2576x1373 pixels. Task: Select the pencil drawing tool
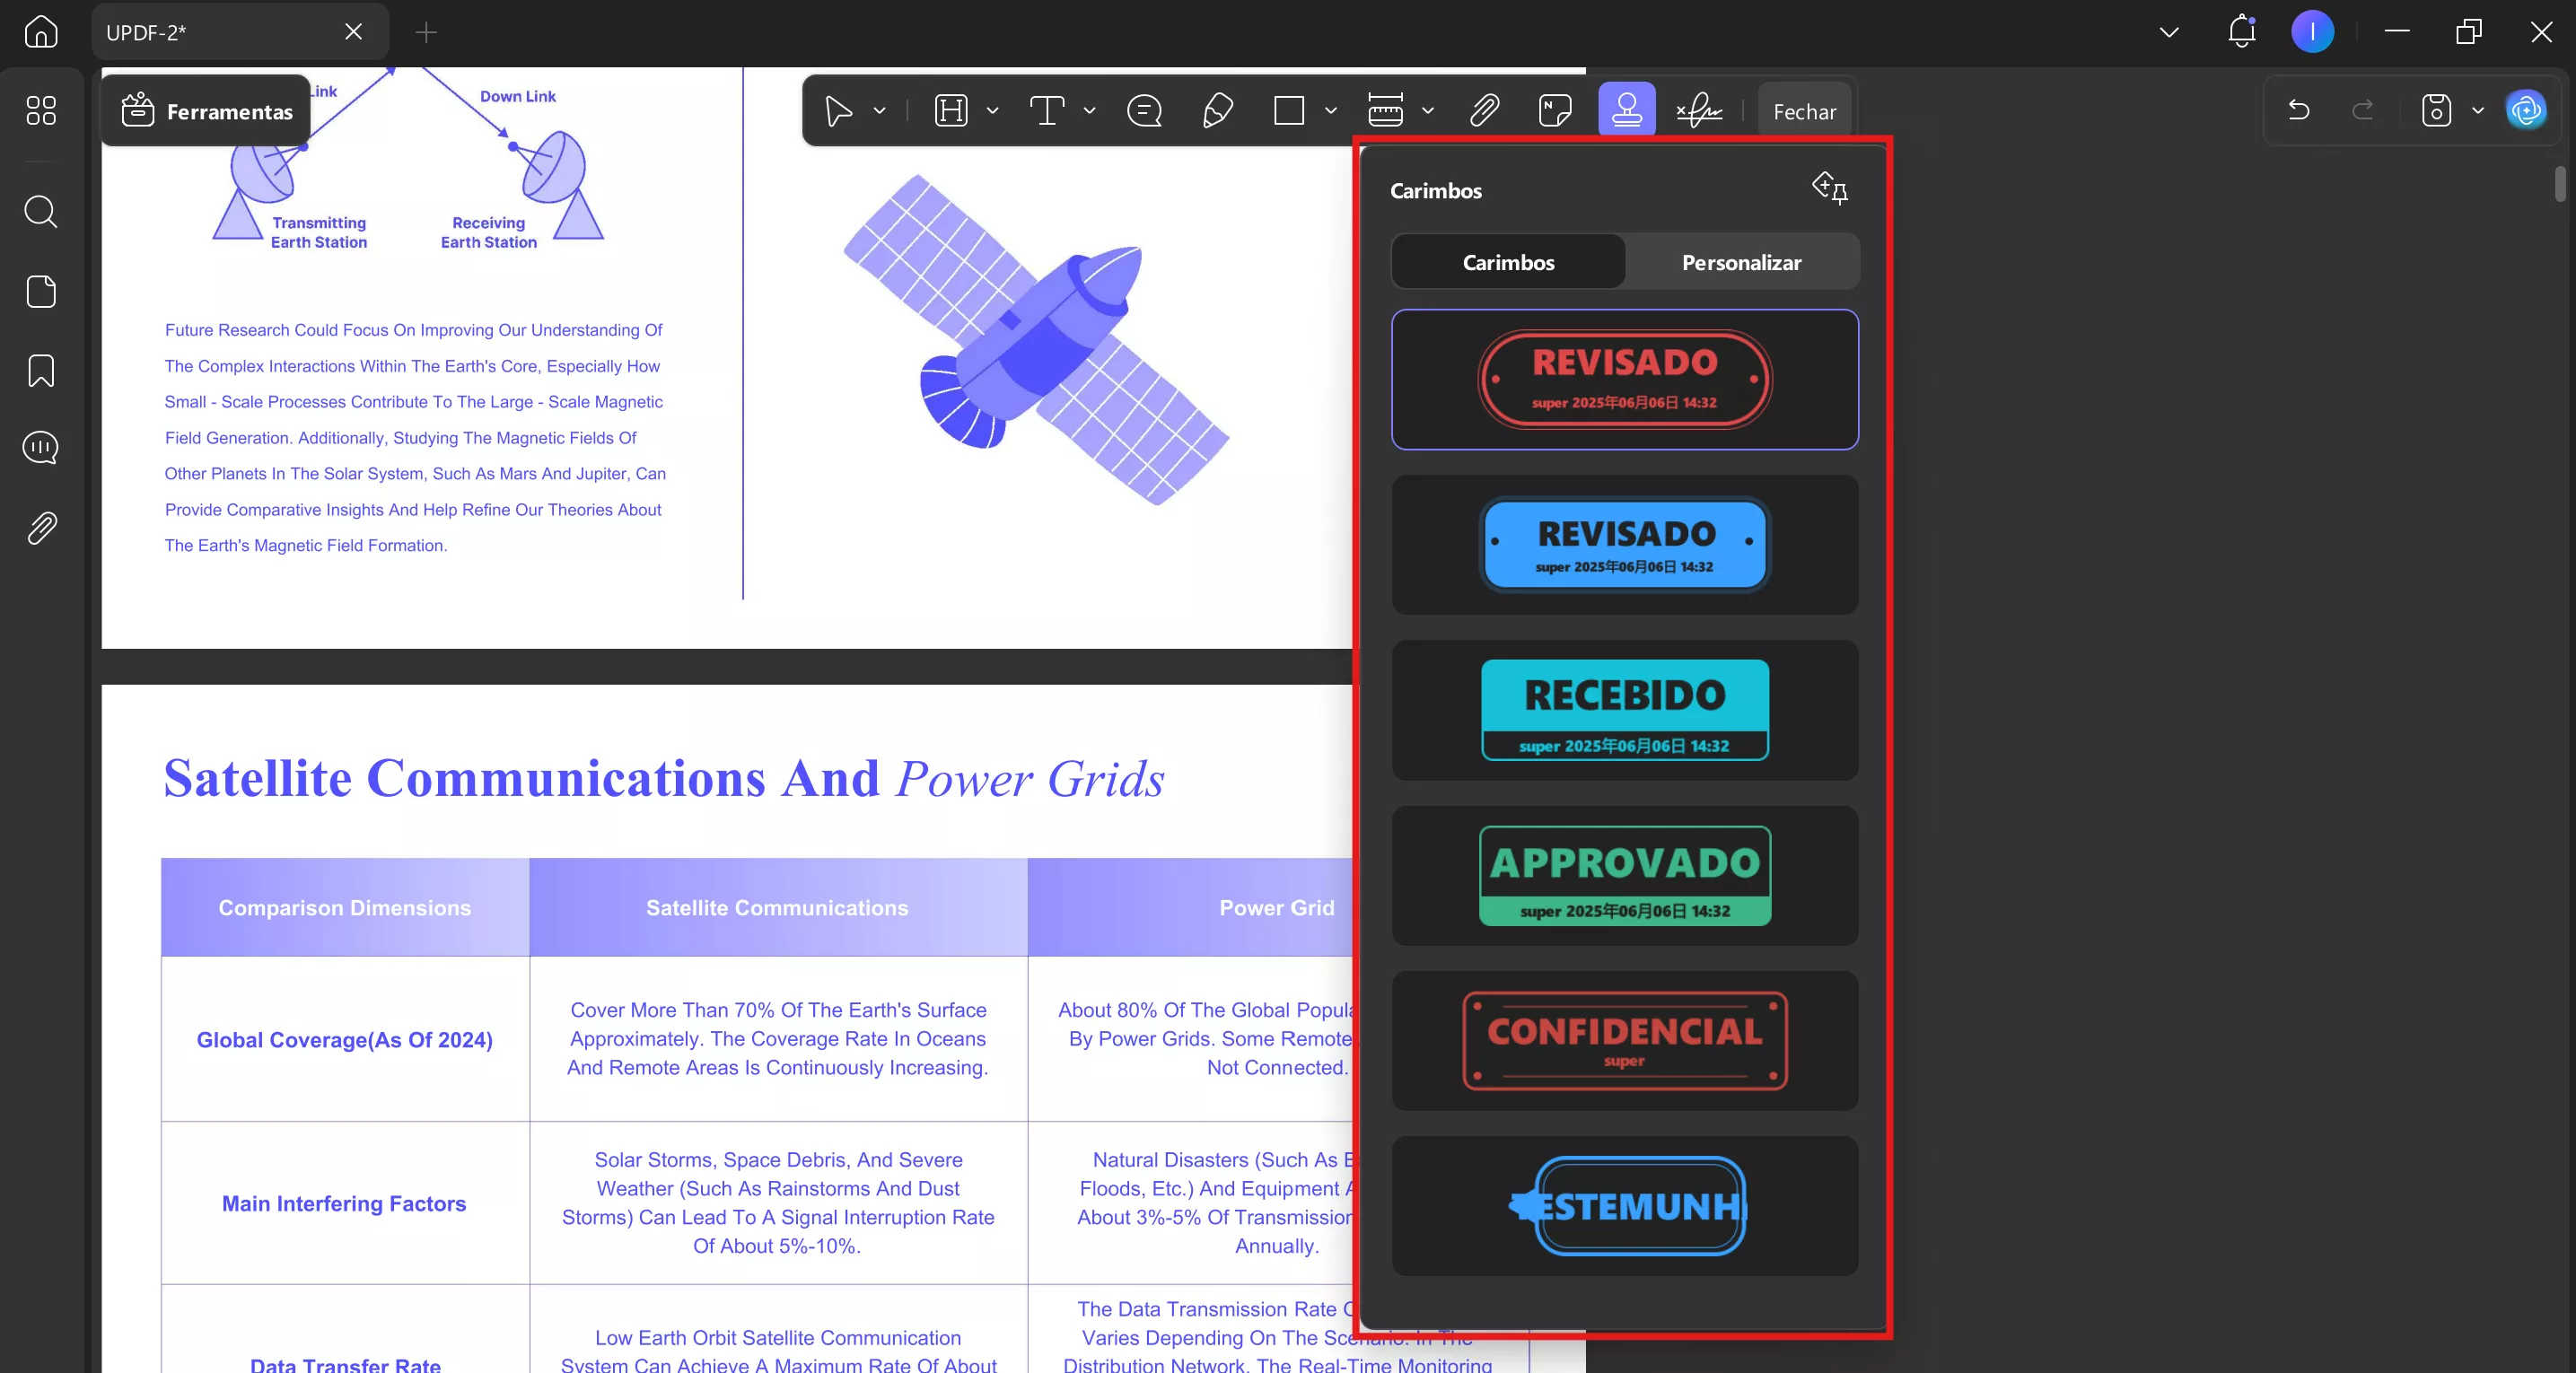[1217, 110]
